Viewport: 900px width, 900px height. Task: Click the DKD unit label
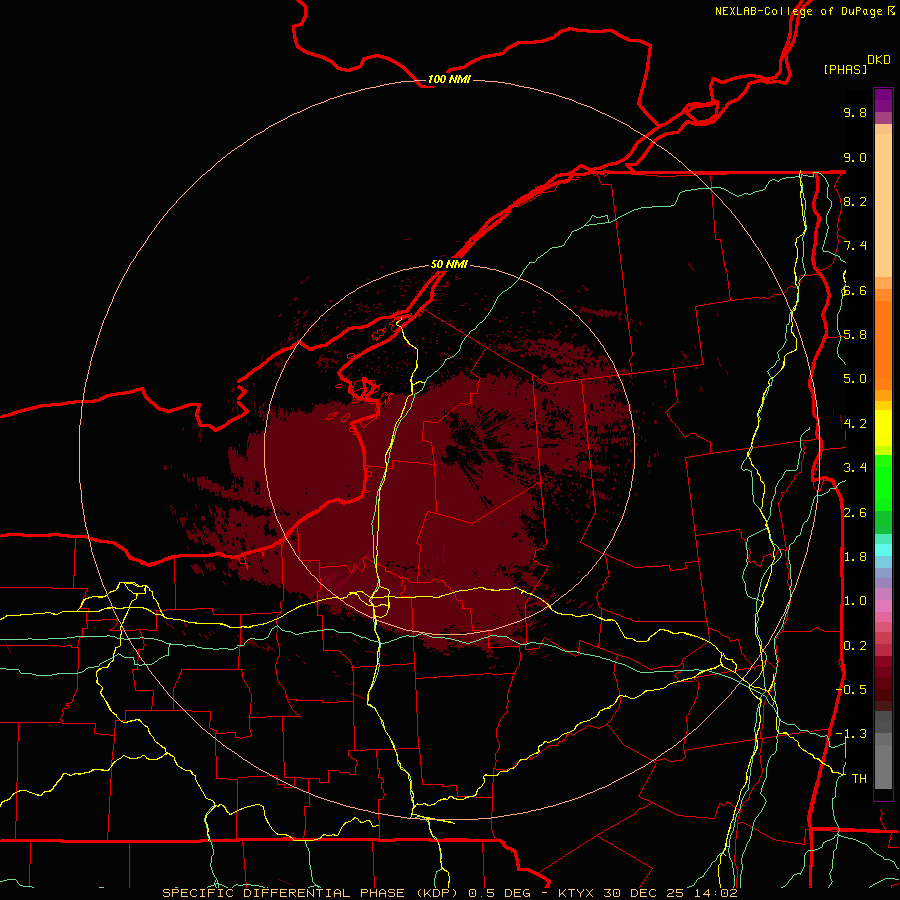pyautogui.click(x=879, y=60)
